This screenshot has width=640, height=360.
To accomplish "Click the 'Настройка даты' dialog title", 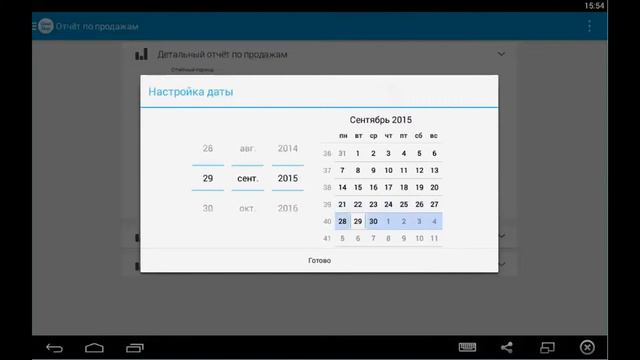I will click(x=191, y=91).
